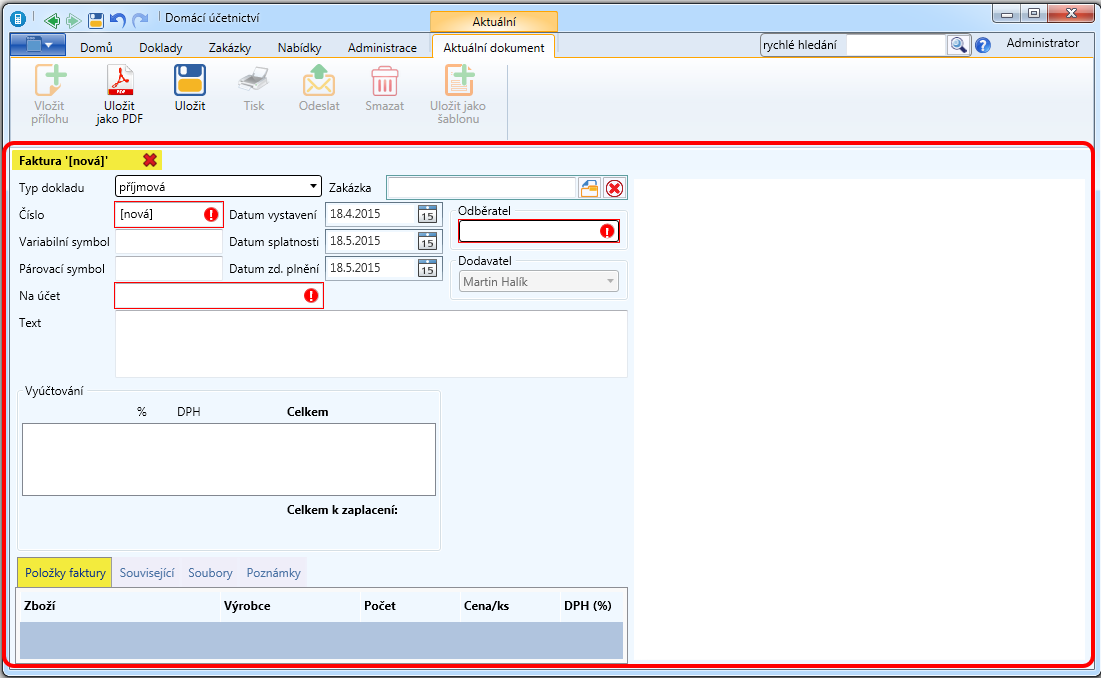Click the empty highlighted invoice item row
The width and height of the screenshot is (1101, 678).
pyautogui.click(x=322, y=640)
